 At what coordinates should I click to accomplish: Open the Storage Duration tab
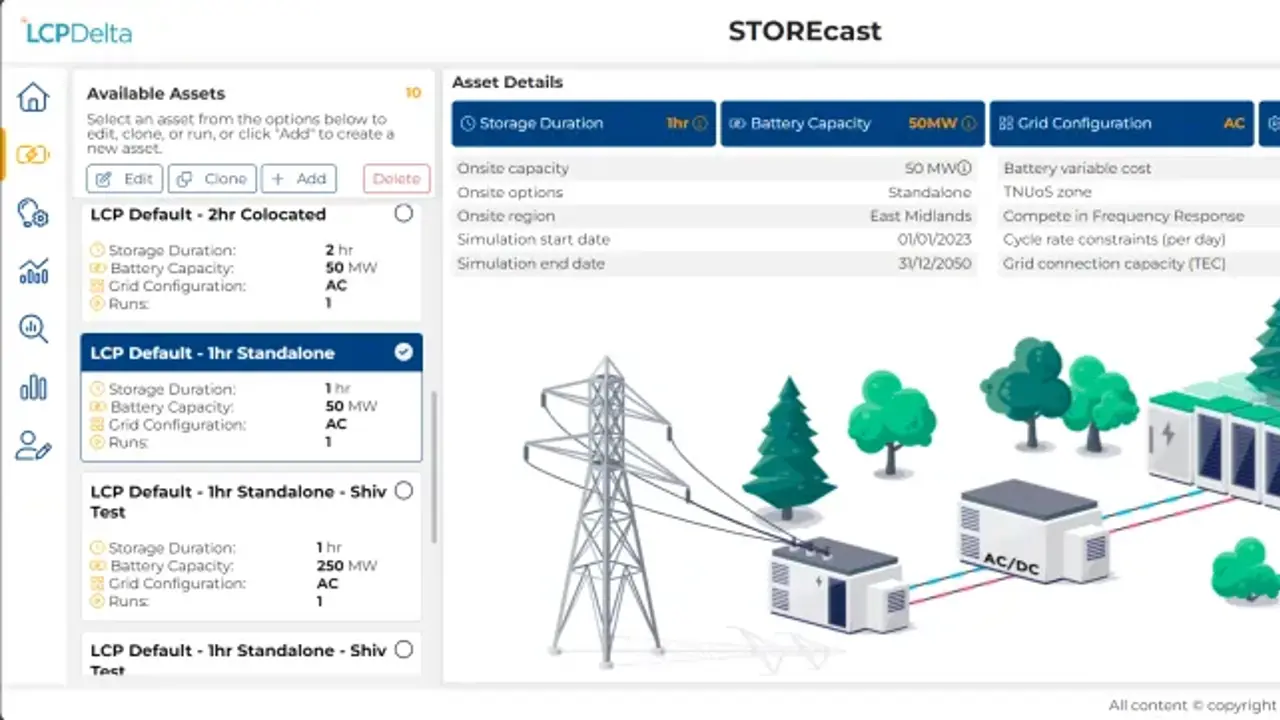click(x=584, y=124)
